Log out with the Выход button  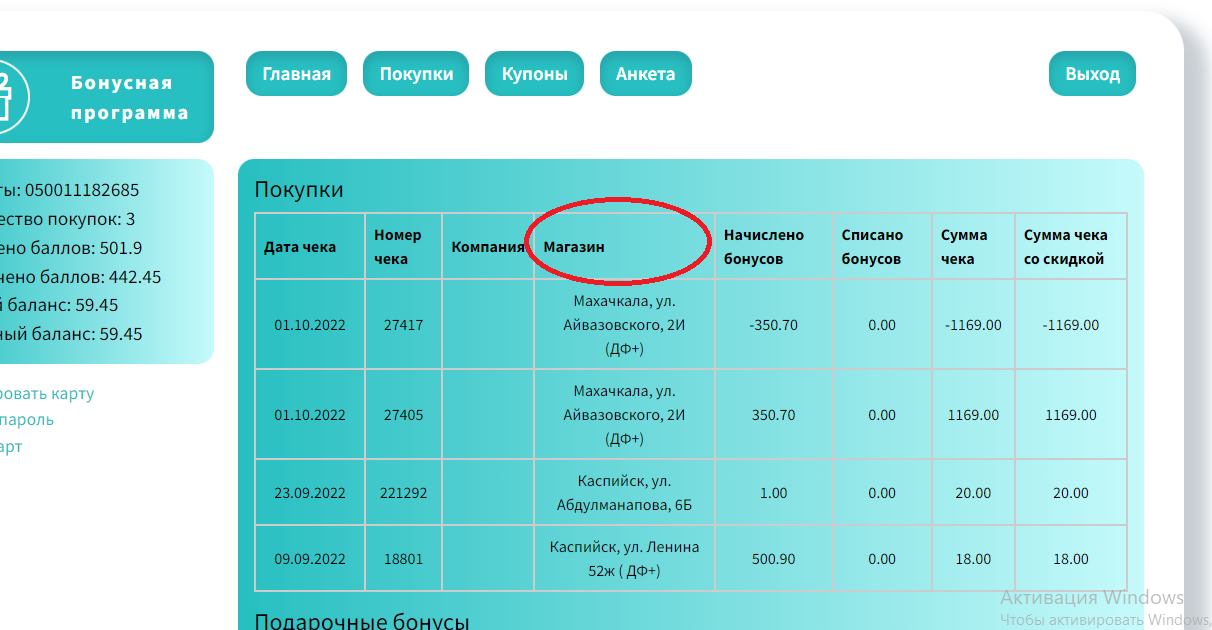tap(1092, 74)
